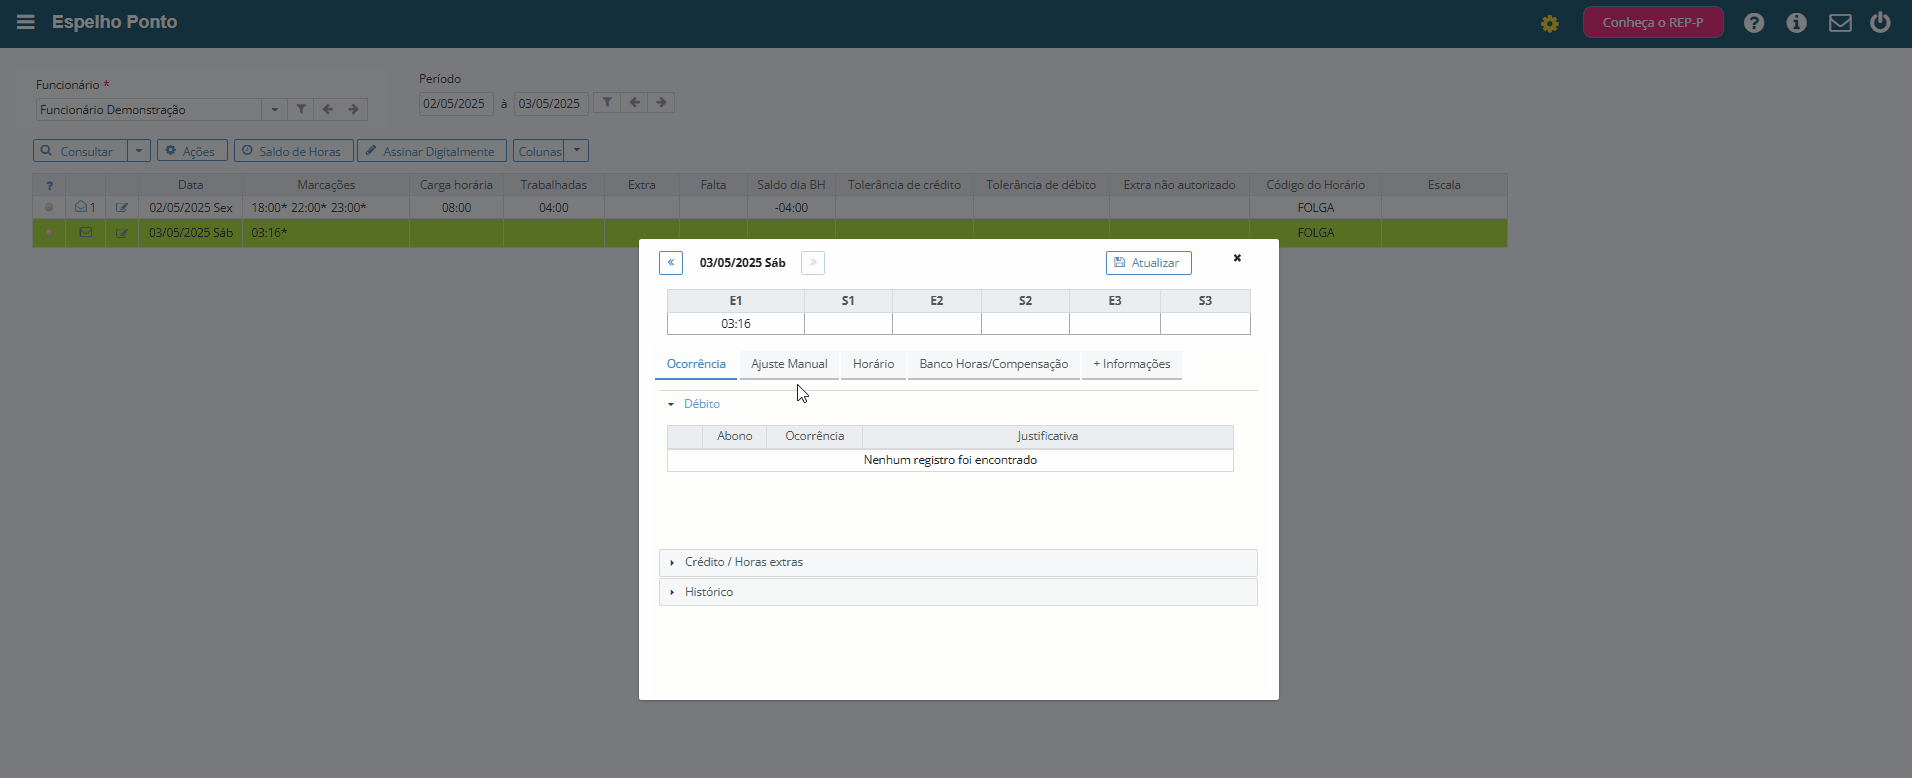
Task: Open the Funcionário dropdown arrow
Action: point(275,109)
